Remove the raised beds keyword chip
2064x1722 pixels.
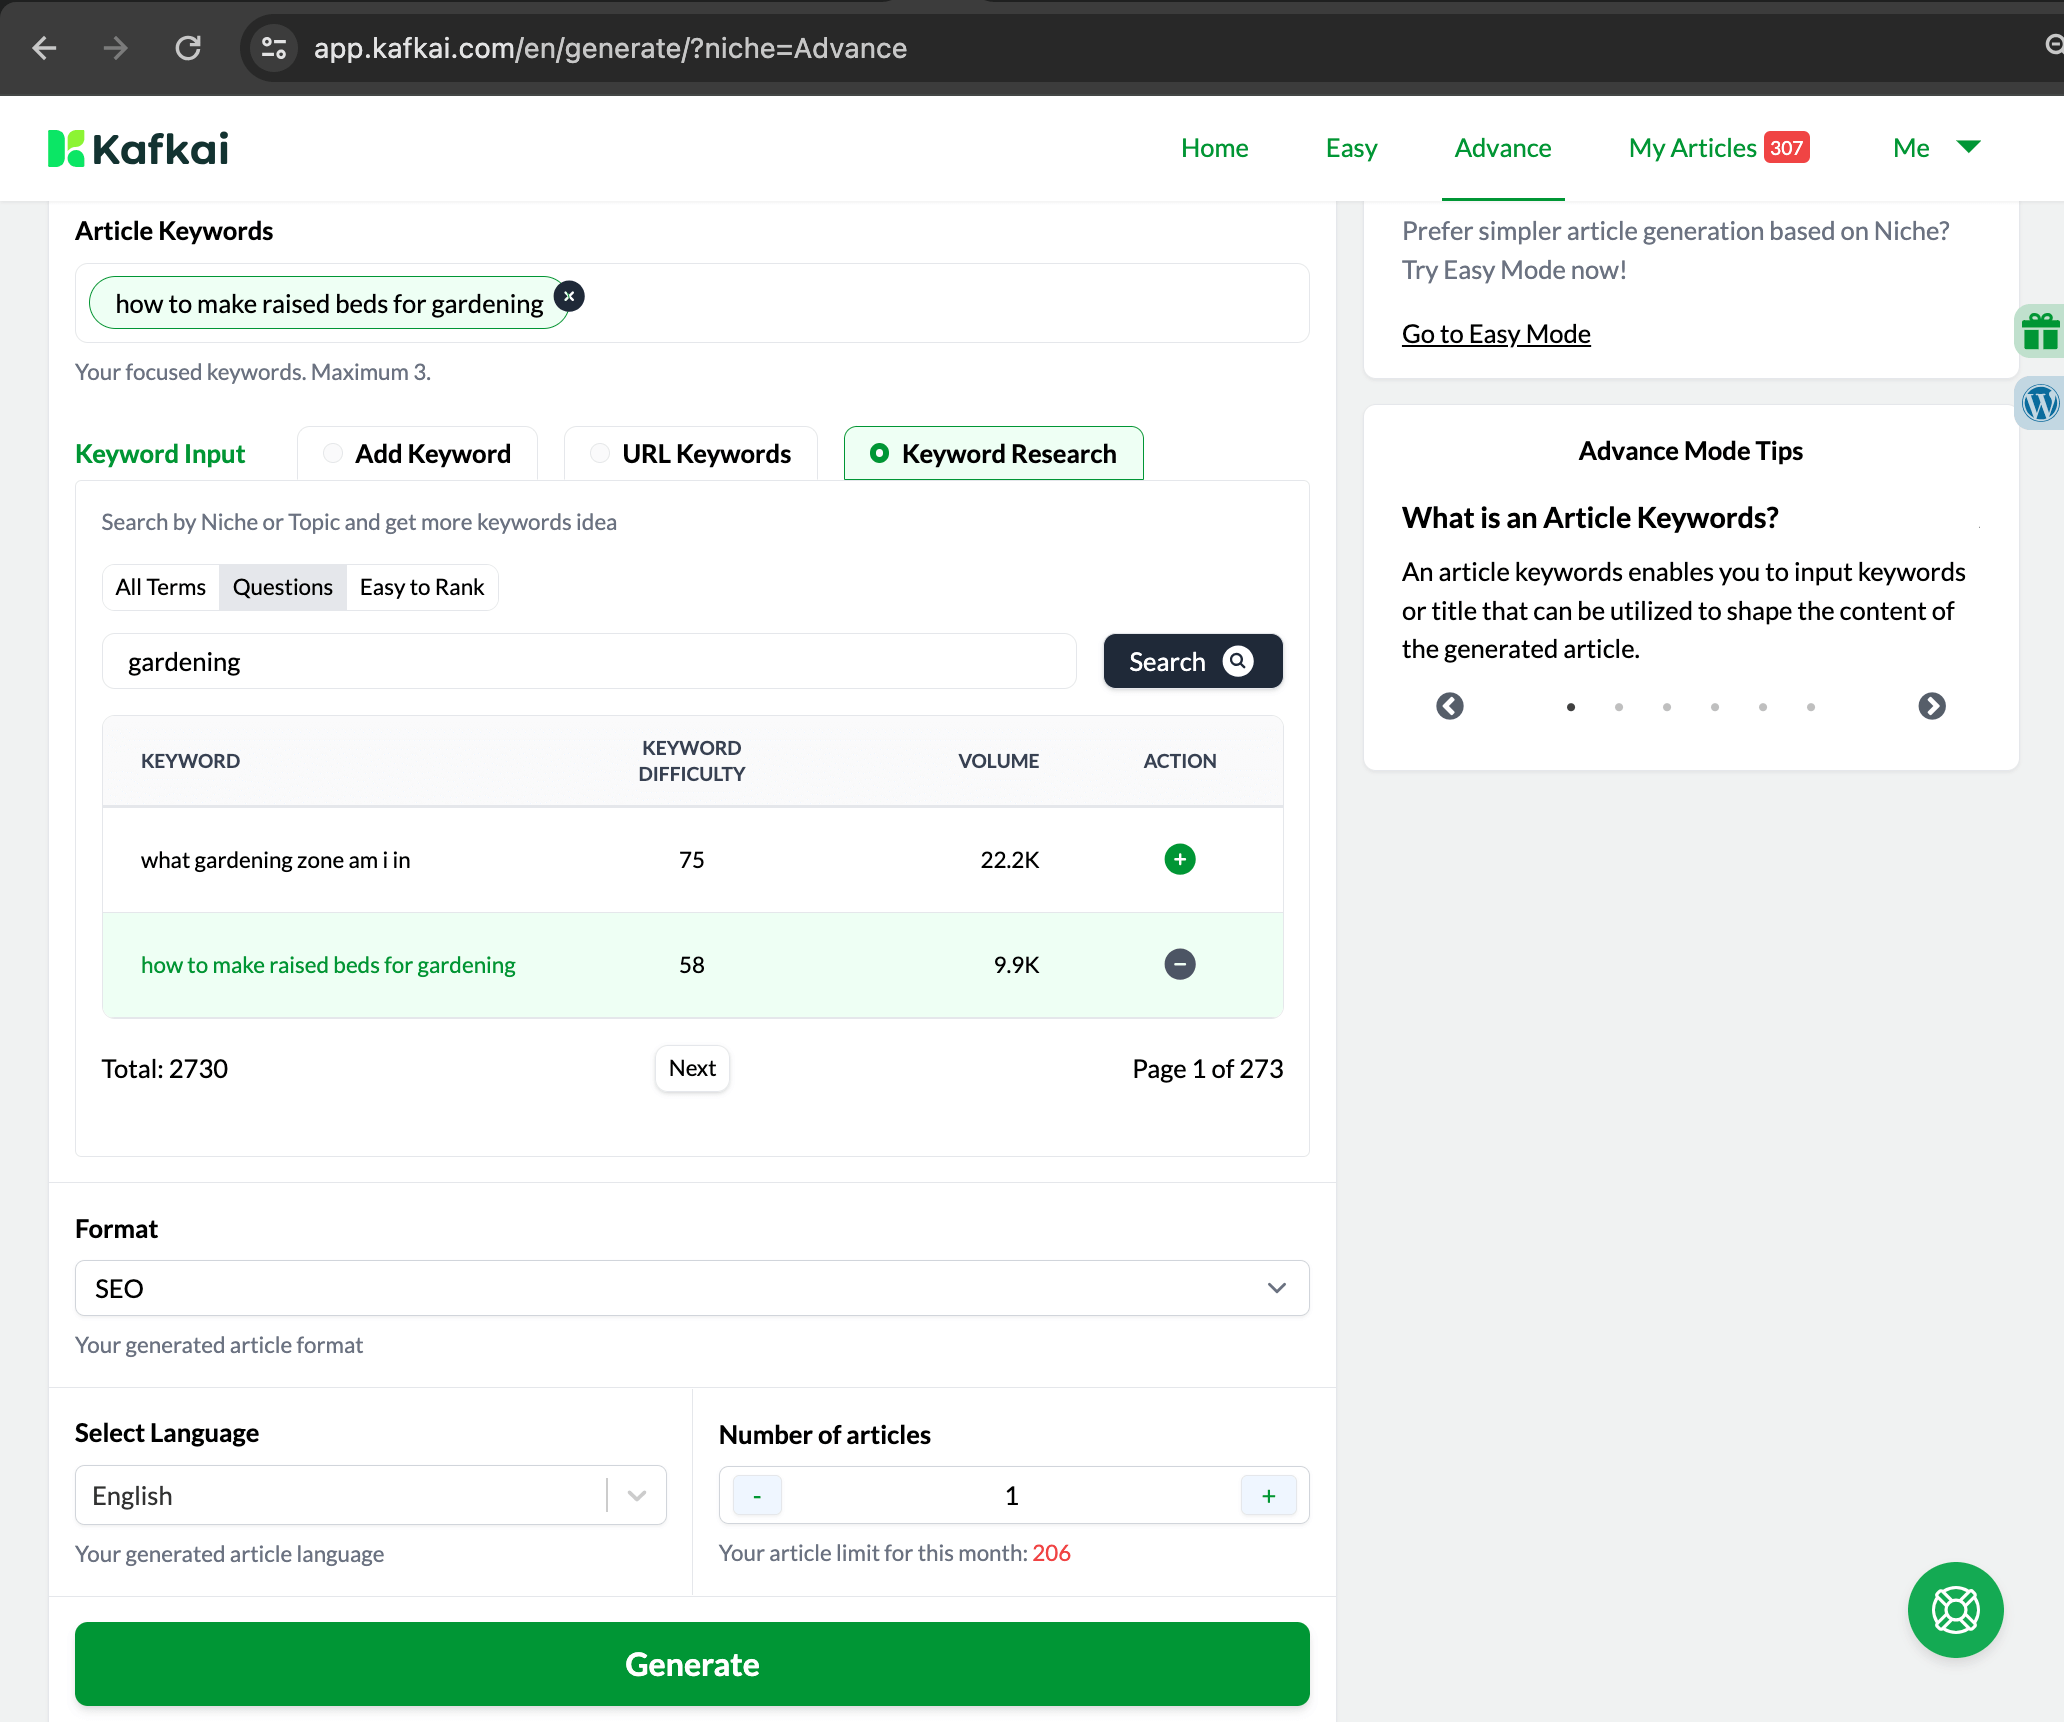(569, 297)
